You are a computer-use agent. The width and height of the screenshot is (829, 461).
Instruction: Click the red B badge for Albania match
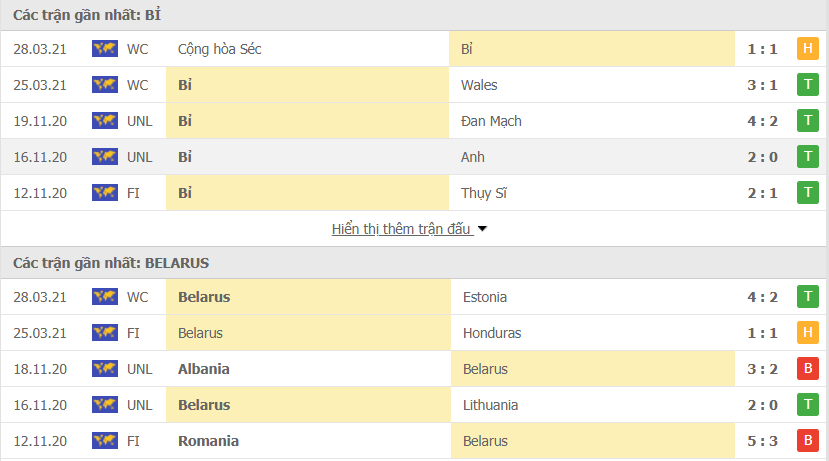click(x=807, y=369)
